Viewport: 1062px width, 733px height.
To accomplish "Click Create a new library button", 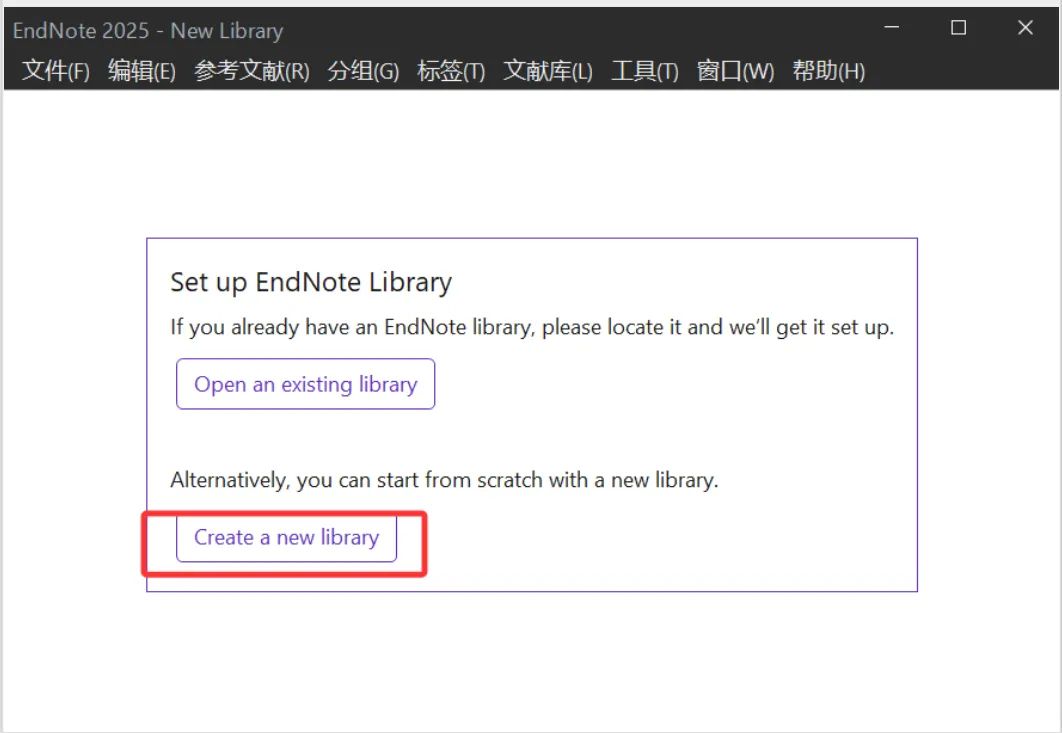I will coord(286,538).
